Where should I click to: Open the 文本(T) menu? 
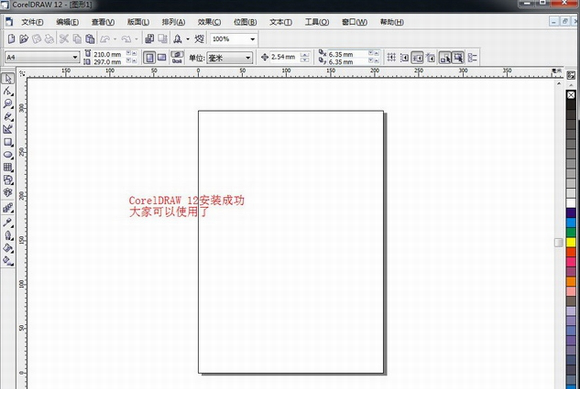pyautogui.click(x=280, y=22)
